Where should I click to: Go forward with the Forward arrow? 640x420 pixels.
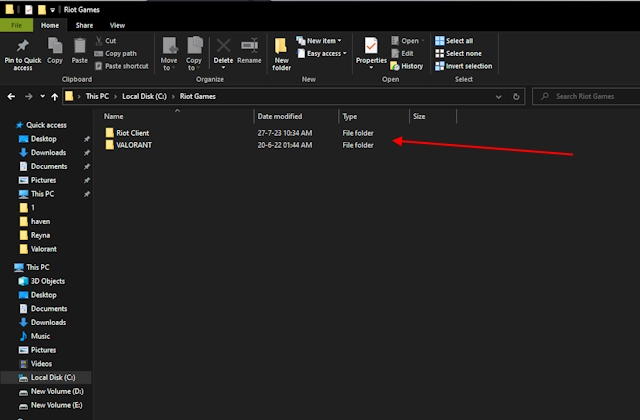(x=29, y=97)
